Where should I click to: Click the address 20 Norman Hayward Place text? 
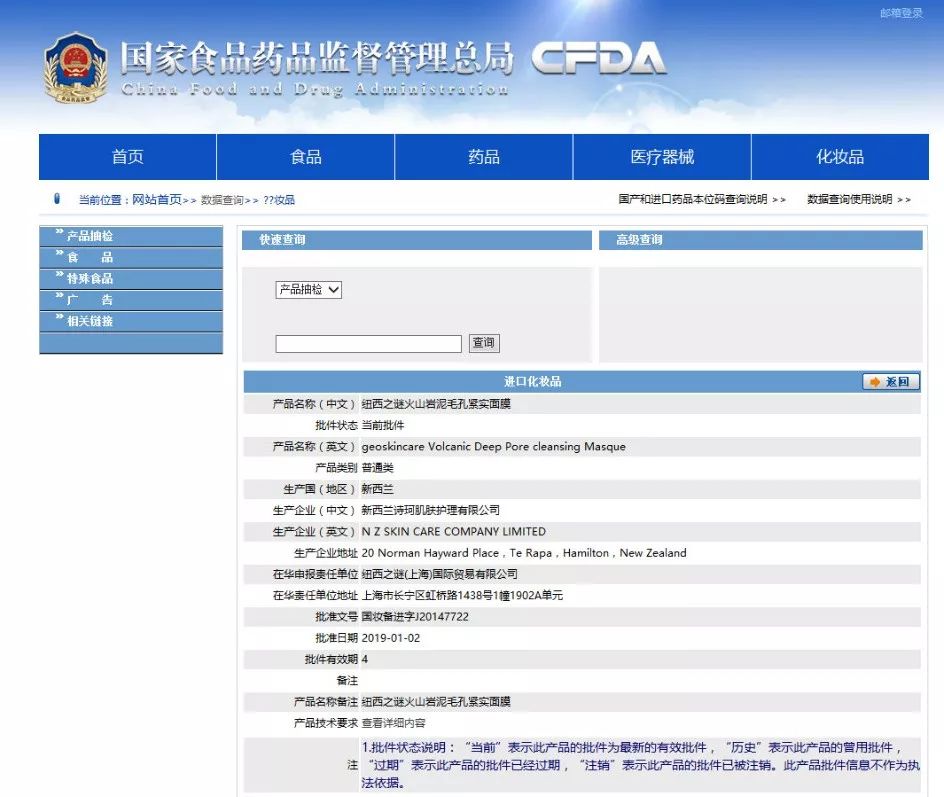coord(524,553)
